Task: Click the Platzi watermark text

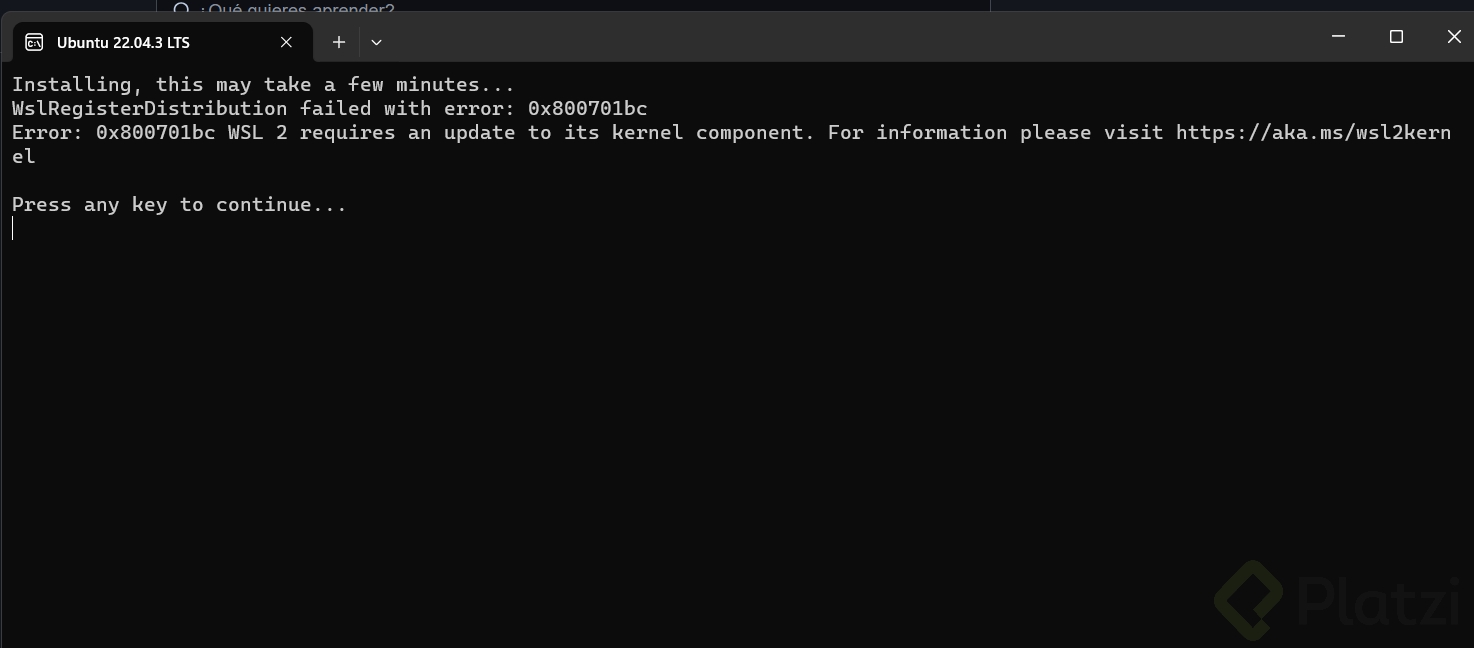Action: click(1377, 600)
